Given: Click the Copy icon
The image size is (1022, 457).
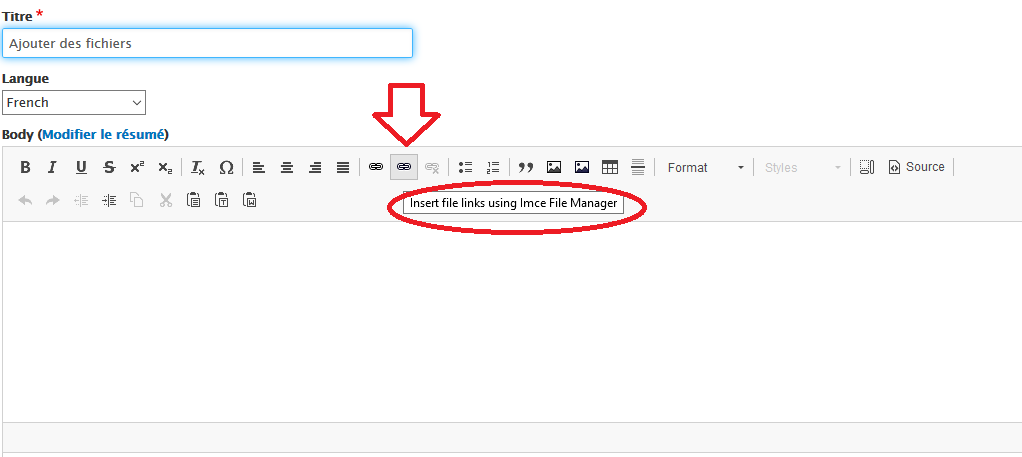Looking at the screenshot, I should pos(137,201).
